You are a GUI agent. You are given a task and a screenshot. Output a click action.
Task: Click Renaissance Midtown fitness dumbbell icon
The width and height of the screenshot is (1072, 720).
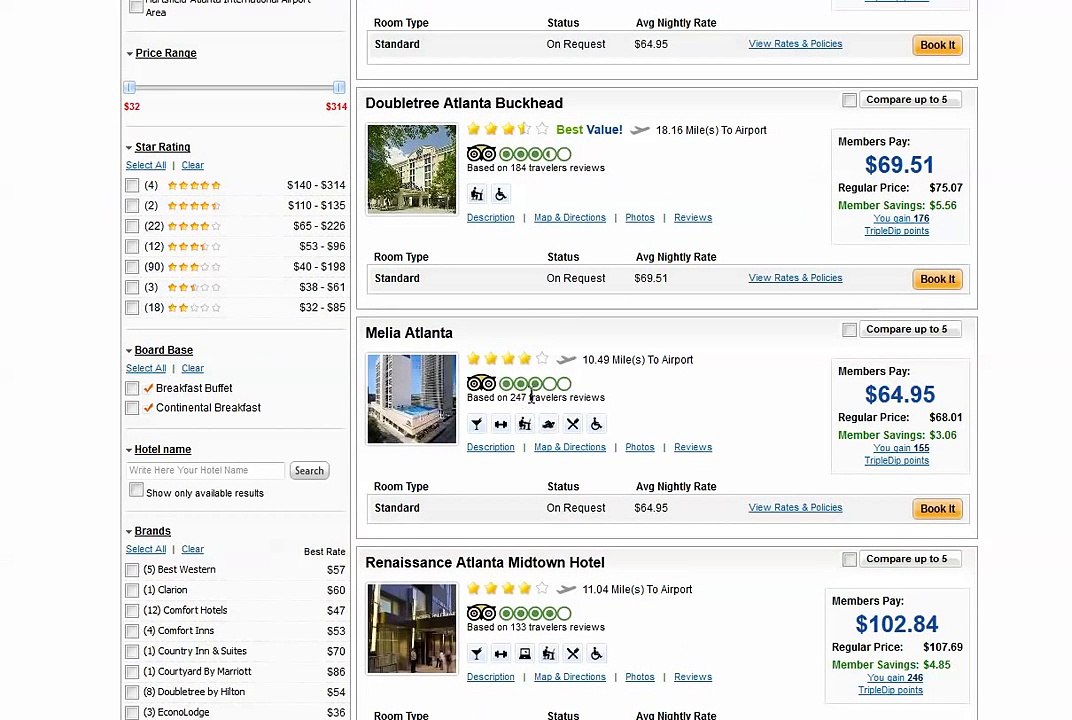pyautogui.click(x=500, y=654)
